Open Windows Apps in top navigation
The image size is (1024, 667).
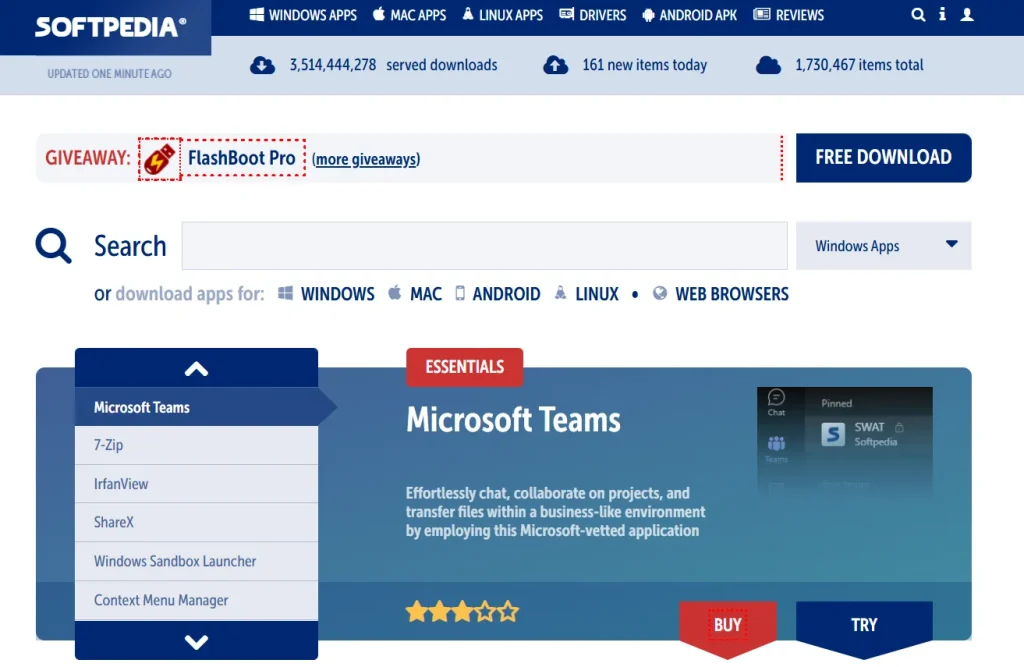303,15
